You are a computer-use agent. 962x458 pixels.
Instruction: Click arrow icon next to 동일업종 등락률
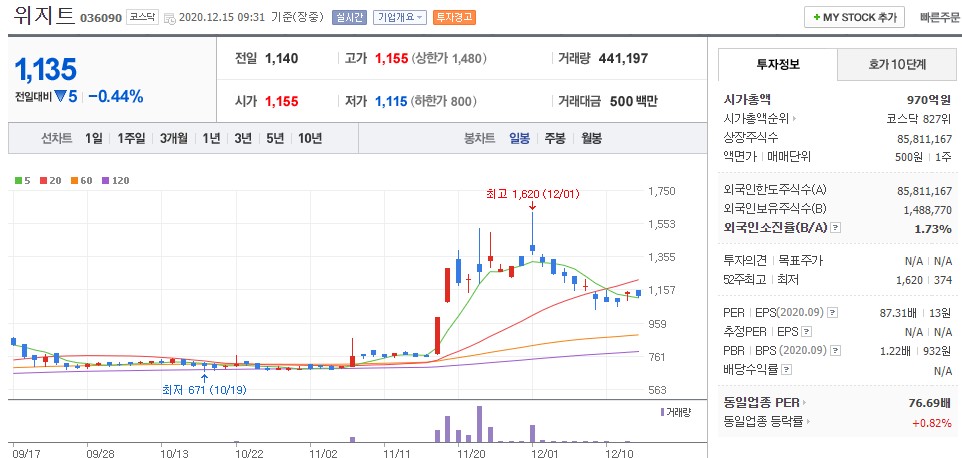pyautogui.click(x=810, y=422)
